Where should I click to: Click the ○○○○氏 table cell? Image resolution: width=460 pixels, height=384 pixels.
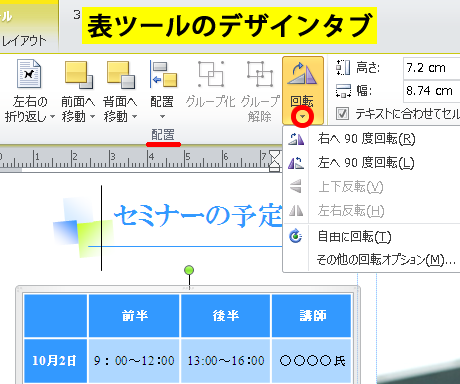(x=312, y=361)
